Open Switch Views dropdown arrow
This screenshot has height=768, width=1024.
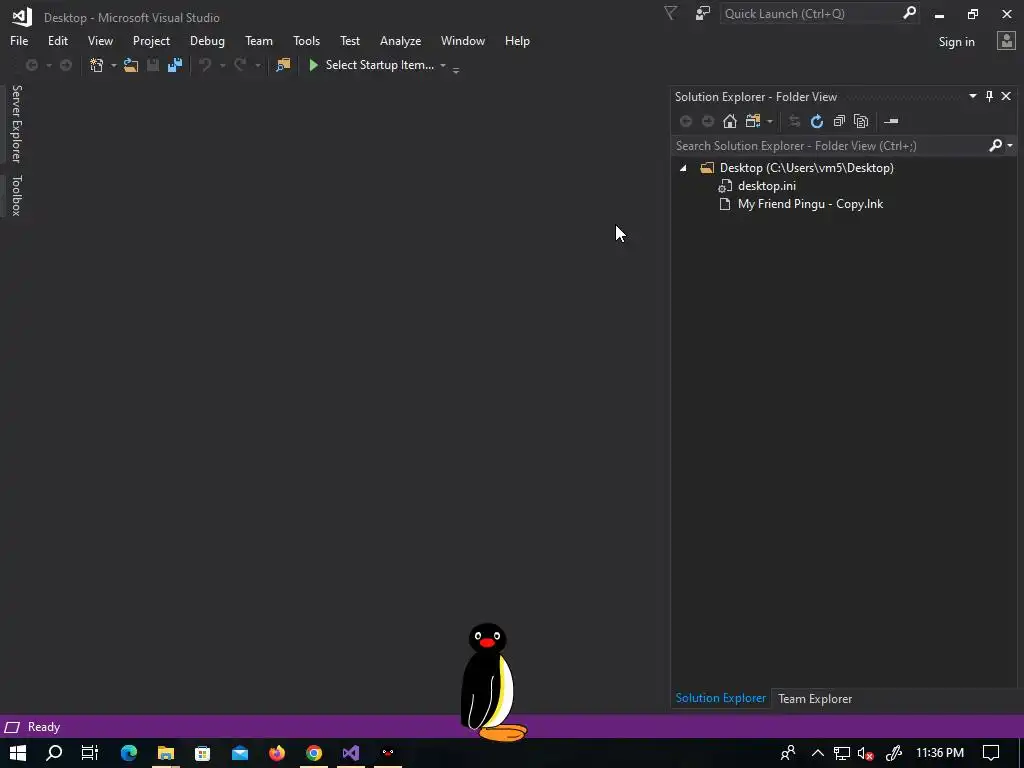770,121
